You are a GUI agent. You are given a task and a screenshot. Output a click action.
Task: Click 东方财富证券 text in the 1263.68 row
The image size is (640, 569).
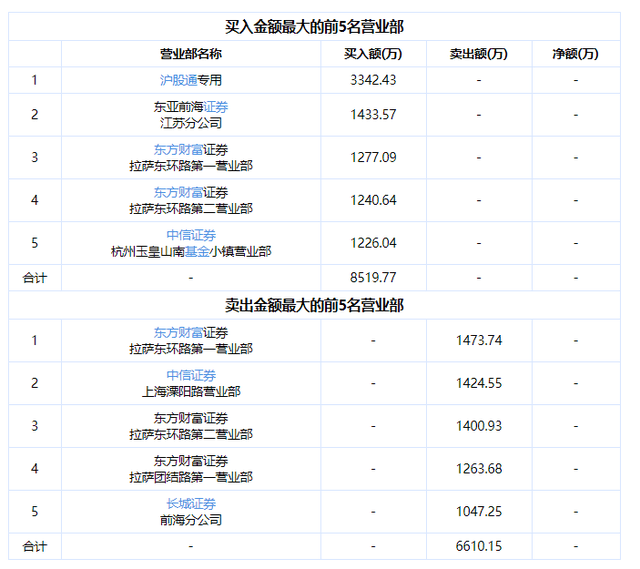pos(191,461)
